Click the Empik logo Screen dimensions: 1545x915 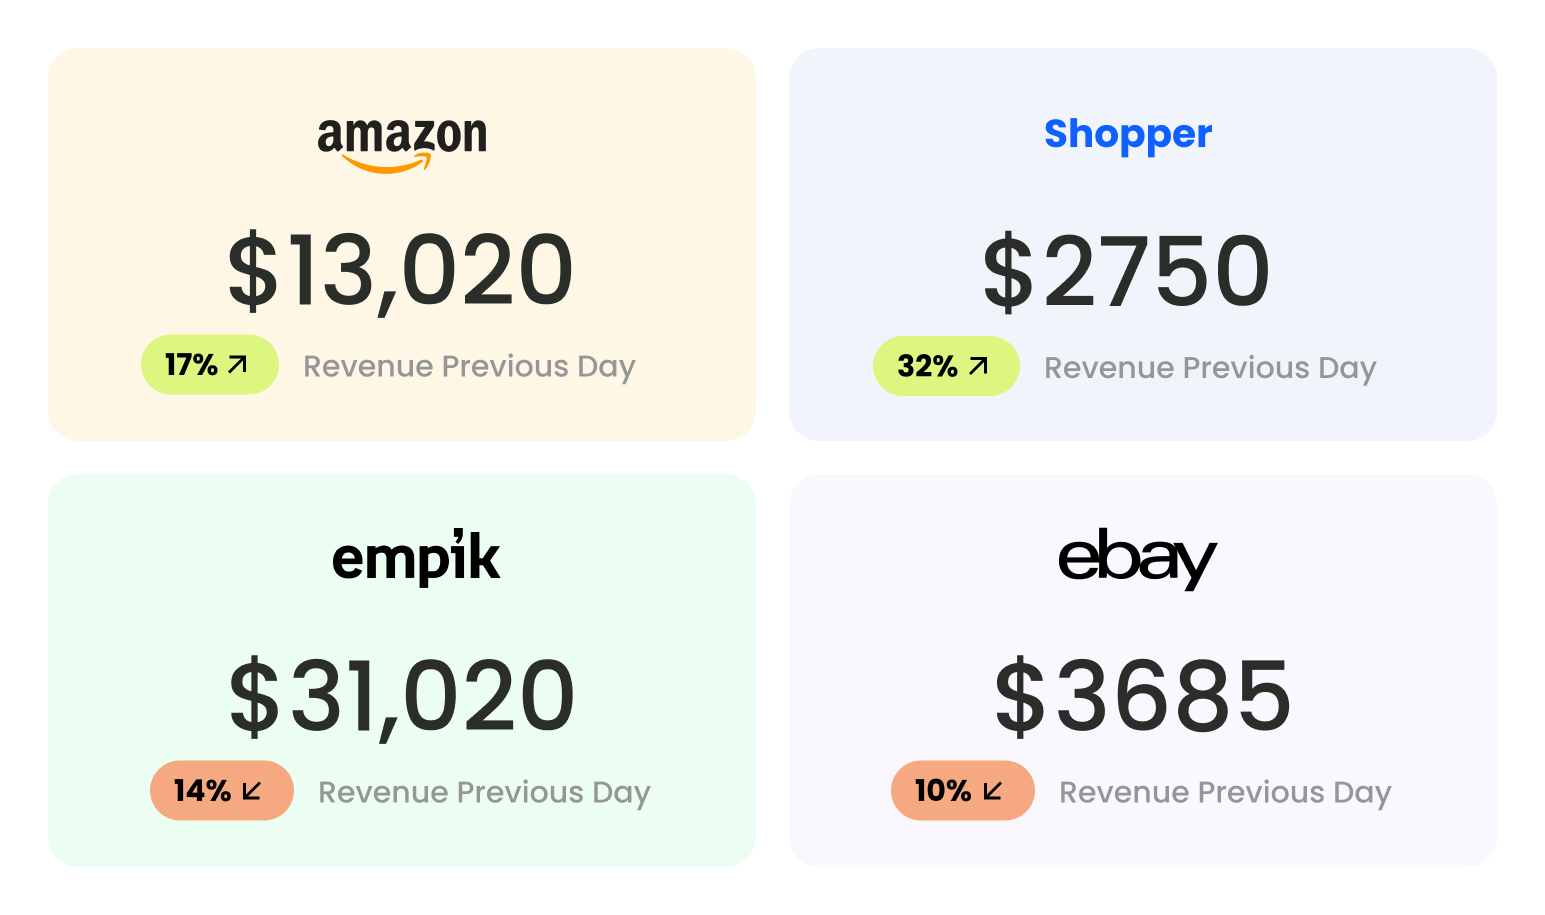pyautogui.click(x=415, y=558)
